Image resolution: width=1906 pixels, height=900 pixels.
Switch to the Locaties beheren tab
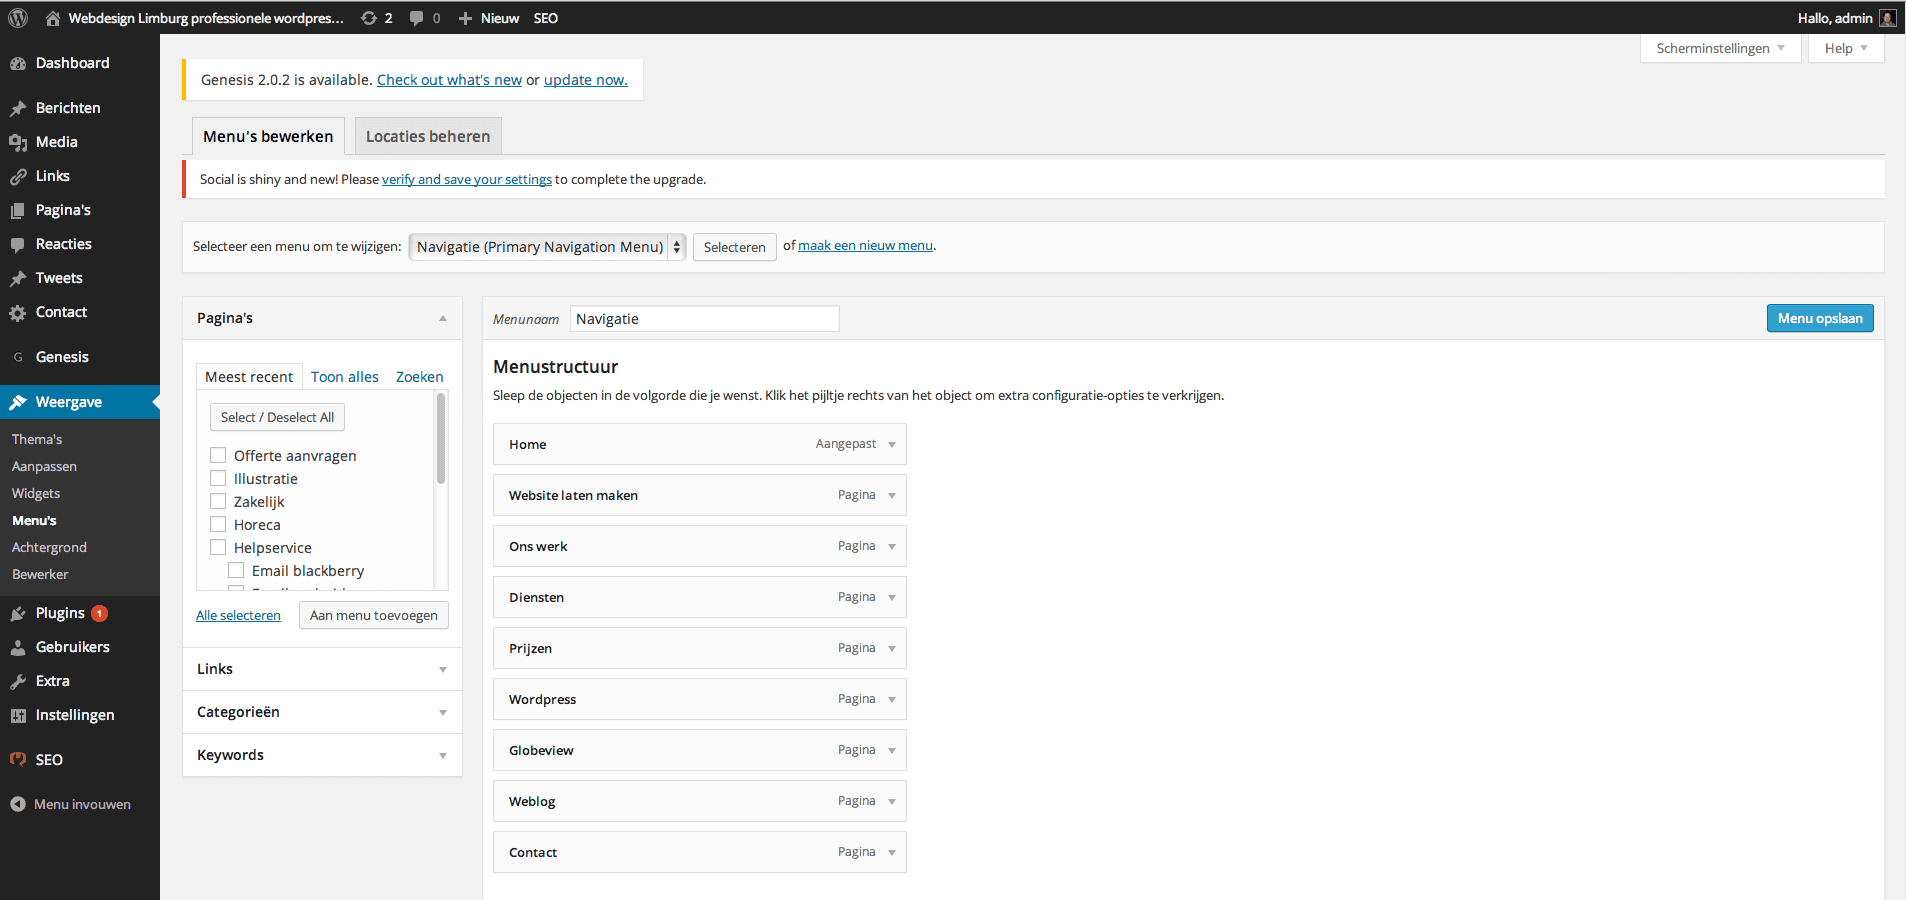[x=428, y=136]
